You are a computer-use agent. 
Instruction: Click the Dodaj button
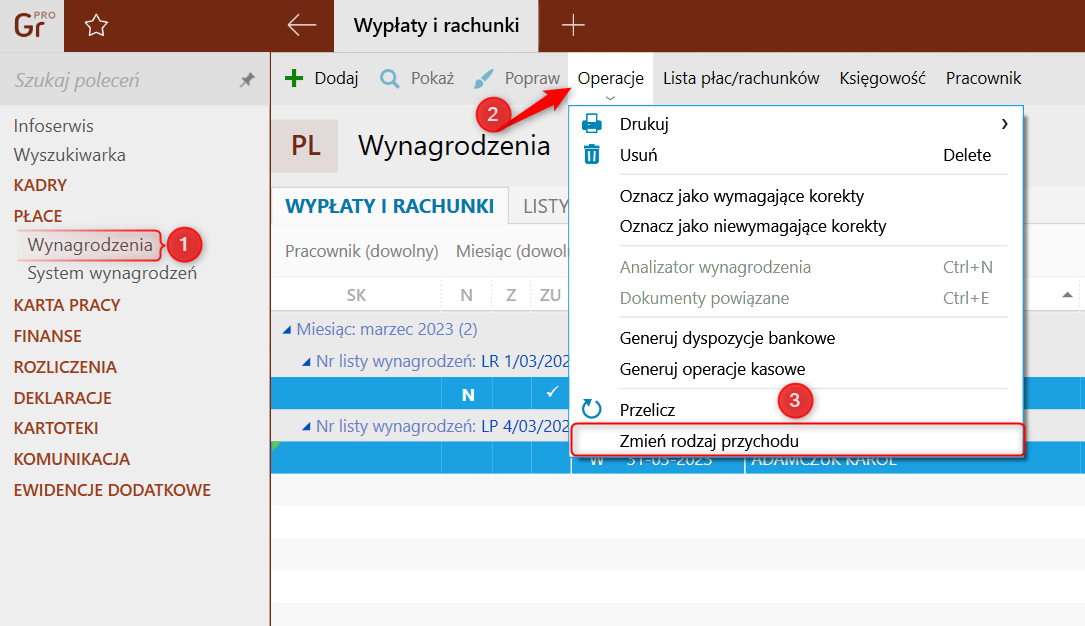[x=322, y=78]
